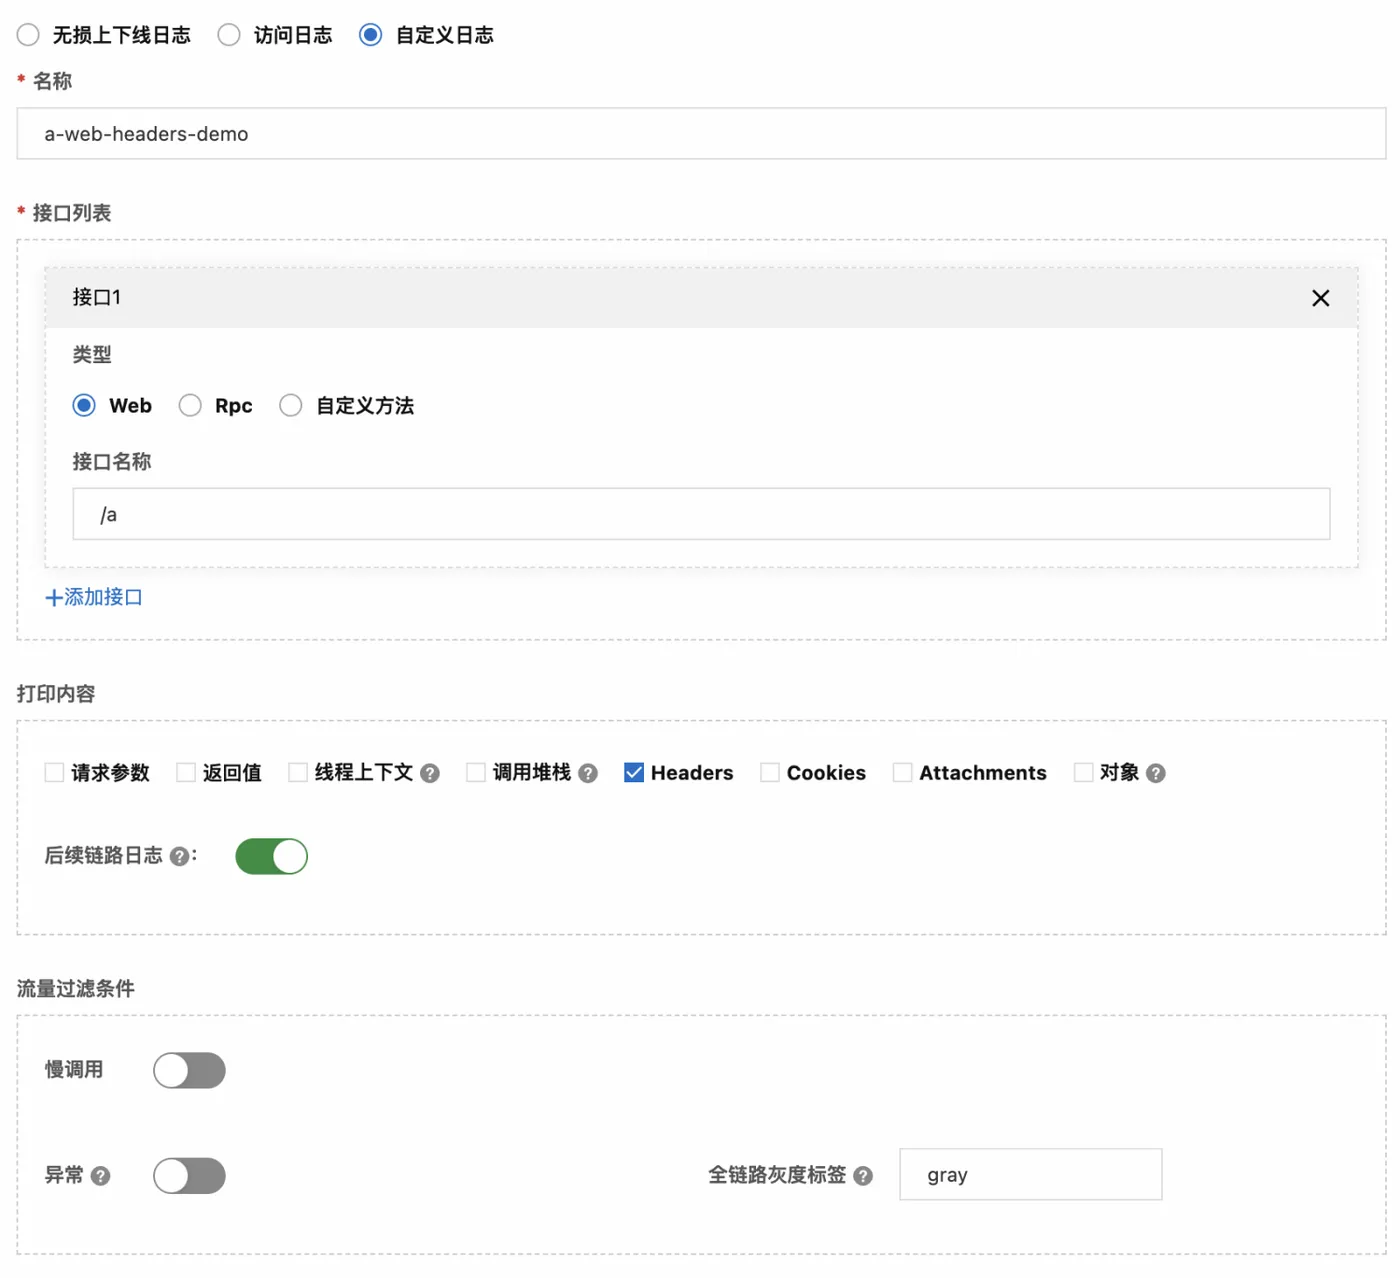Select the 访问日志 radio option
The image size is (1400, 1278).
tap(229, 35)
